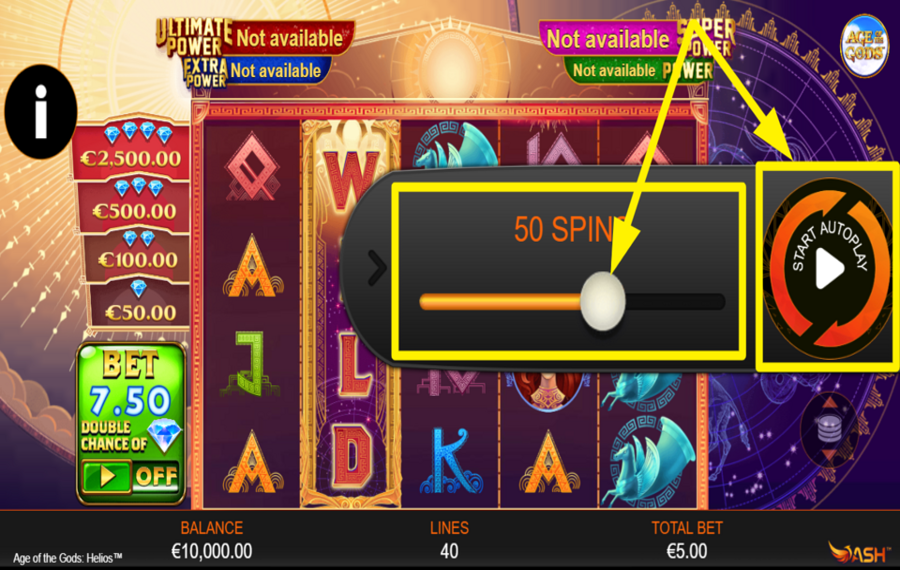The height and width of the screenshot is (570, 900).
Task: Collapse autoplay panel with chevron arrow
Action: [x=377, y=267]
